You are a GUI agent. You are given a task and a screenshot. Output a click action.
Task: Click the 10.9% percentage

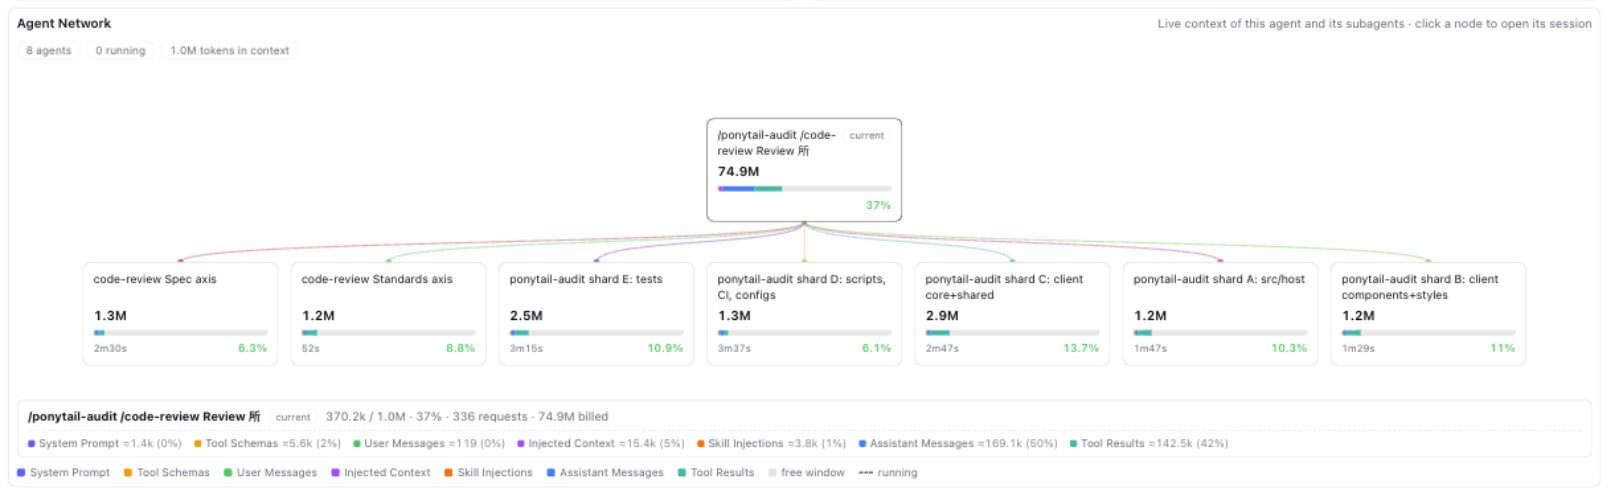pyautogui.click(x=665, y=348)
